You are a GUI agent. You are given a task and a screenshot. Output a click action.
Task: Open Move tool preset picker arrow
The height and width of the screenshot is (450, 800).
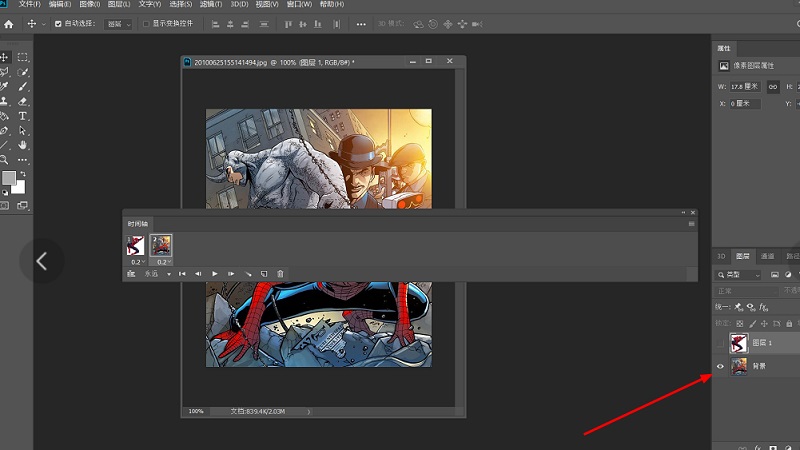click(x=43, y=24)
